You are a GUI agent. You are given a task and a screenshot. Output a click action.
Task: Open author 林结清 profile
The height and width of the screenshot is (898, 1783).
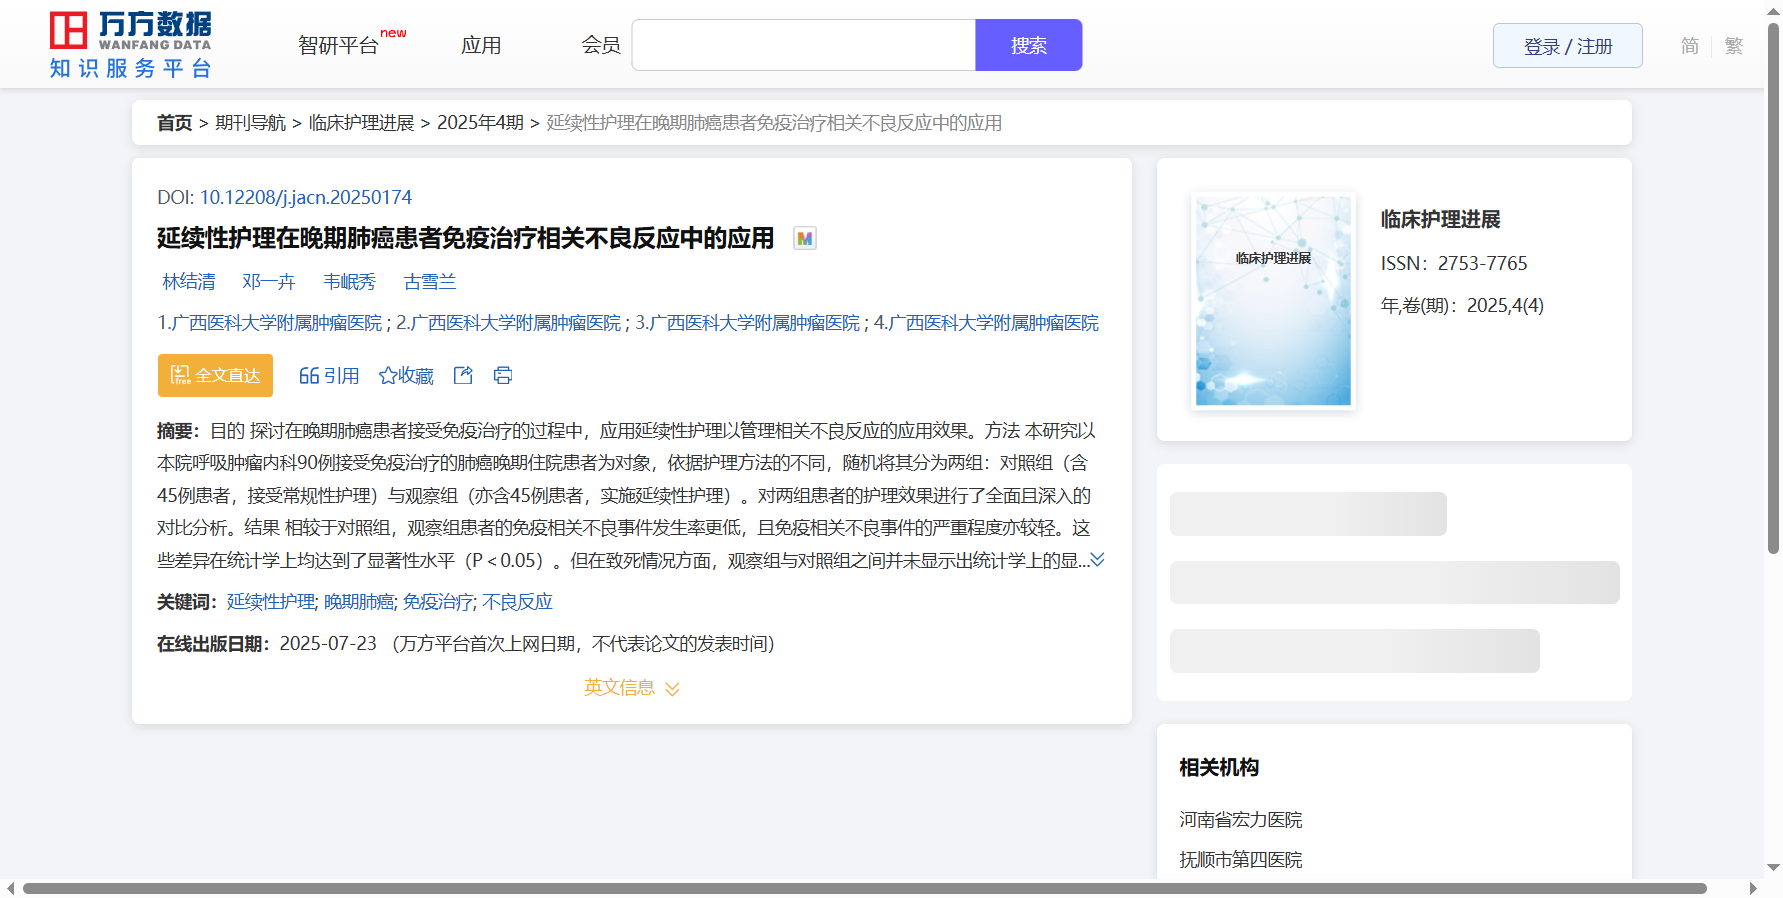189,282
